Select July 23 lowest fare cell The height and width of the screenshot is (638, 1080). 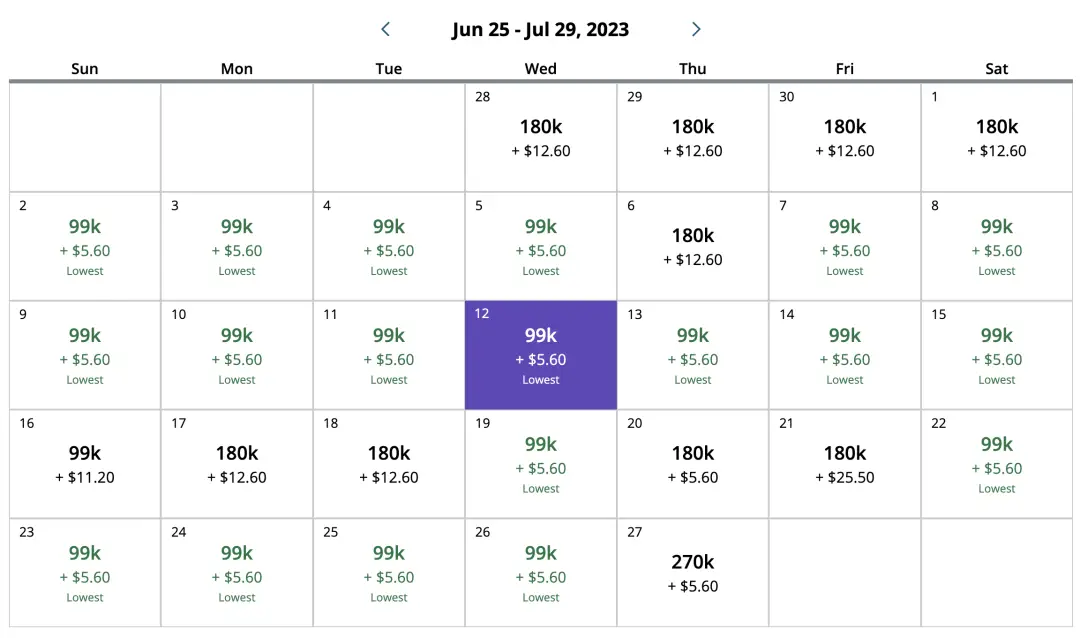pyautogui.click(x=85, y=573)
